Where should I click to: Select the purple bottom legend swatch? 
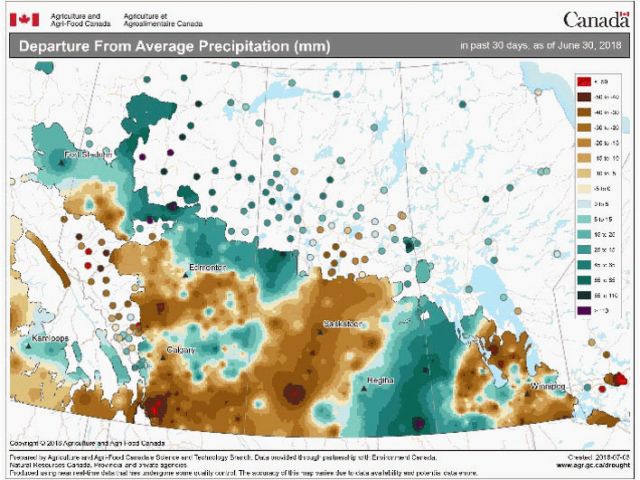584,311
